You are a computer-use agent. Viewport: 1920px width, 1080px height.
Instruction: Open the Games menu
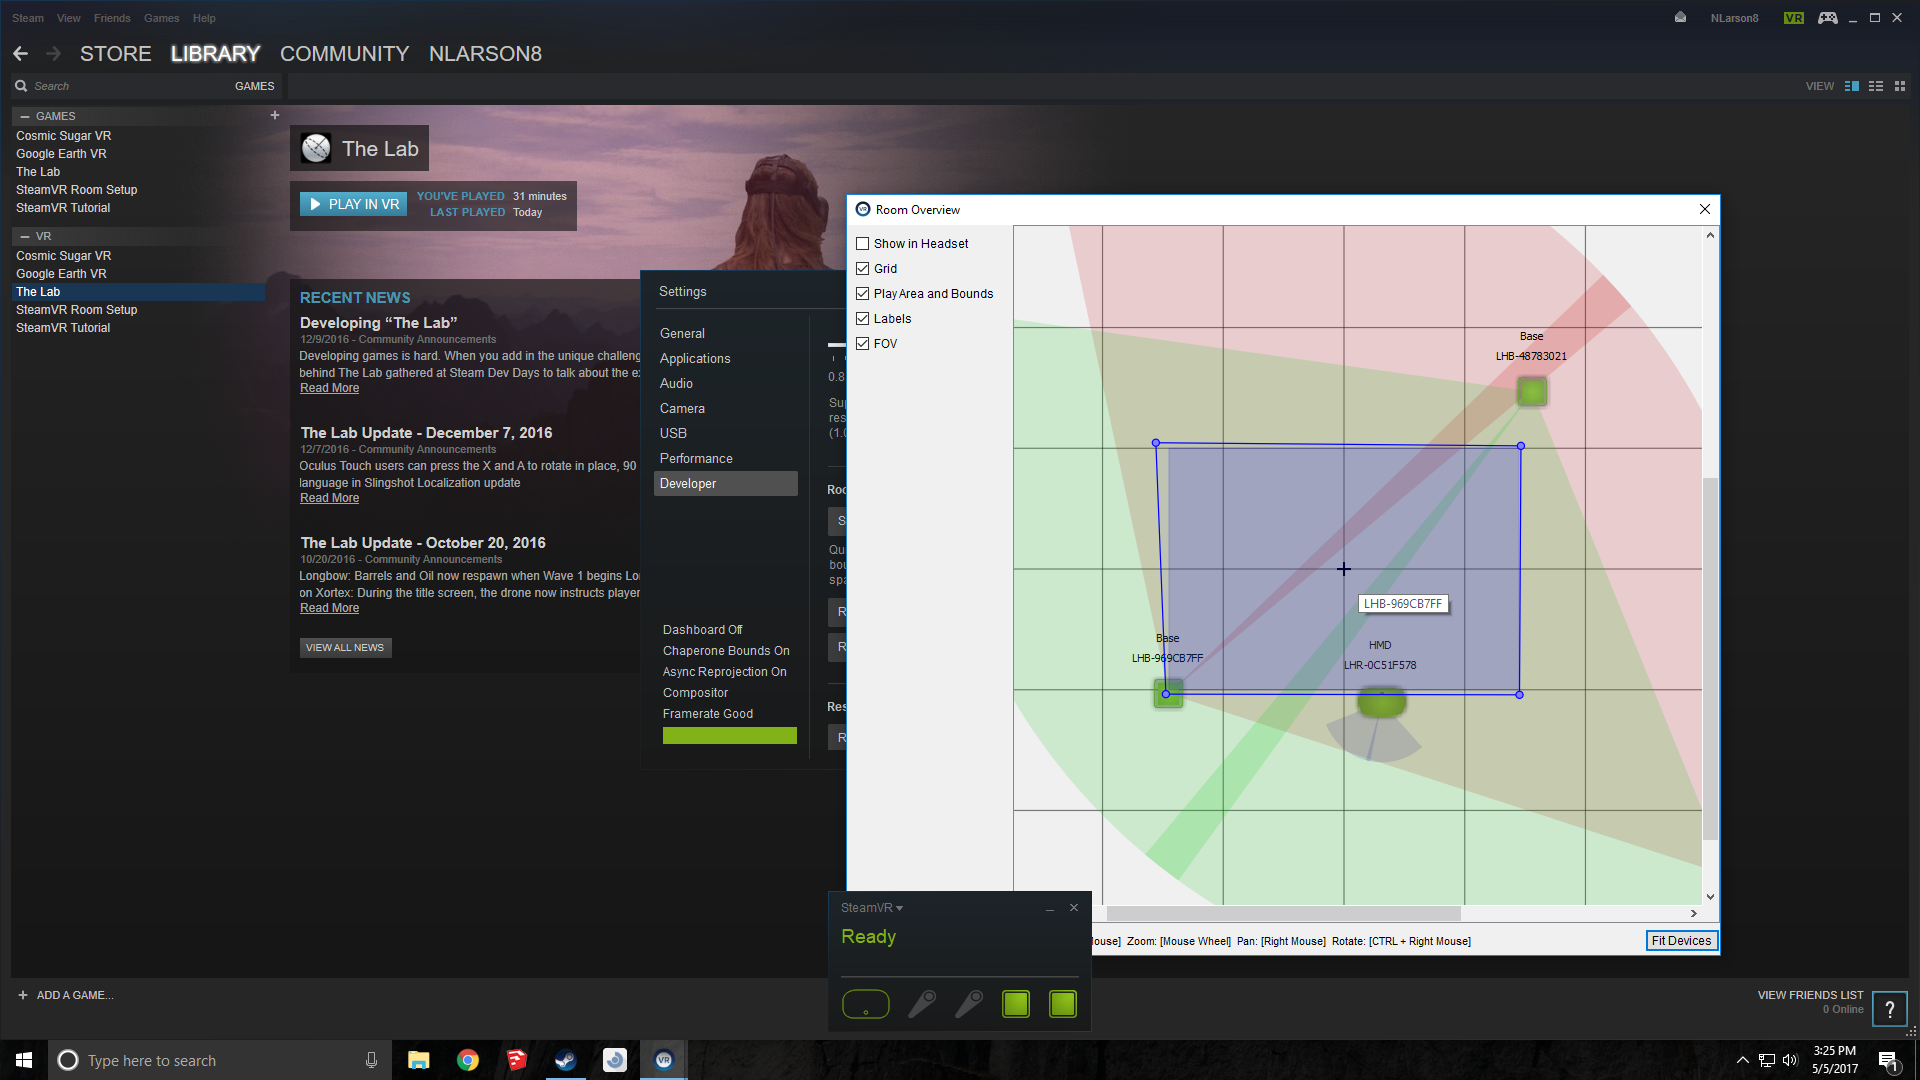tap(162, 18)
